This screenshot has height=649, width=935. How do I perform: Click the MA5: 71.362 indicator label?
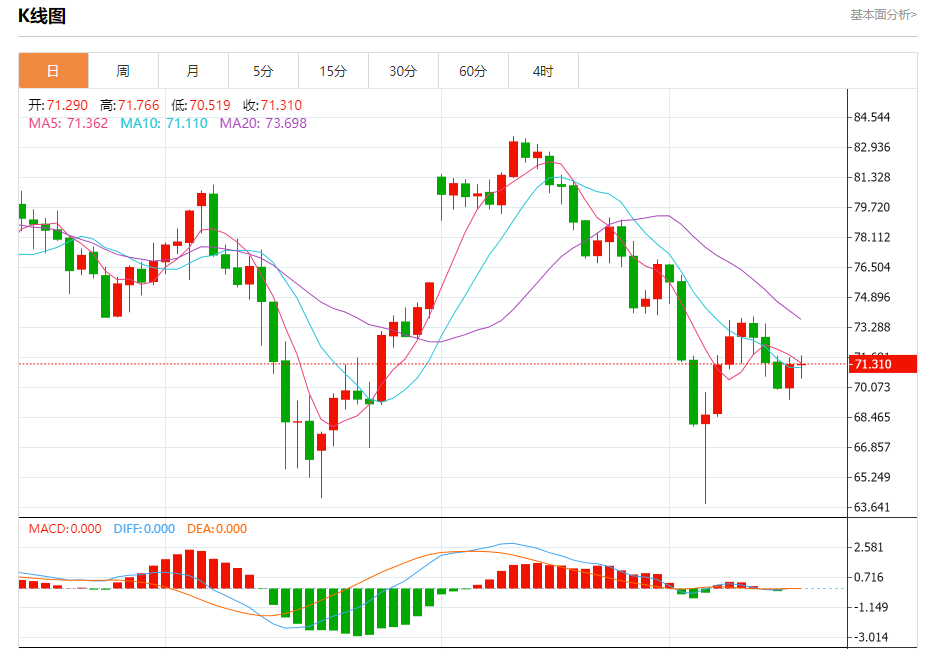point(68,123)
